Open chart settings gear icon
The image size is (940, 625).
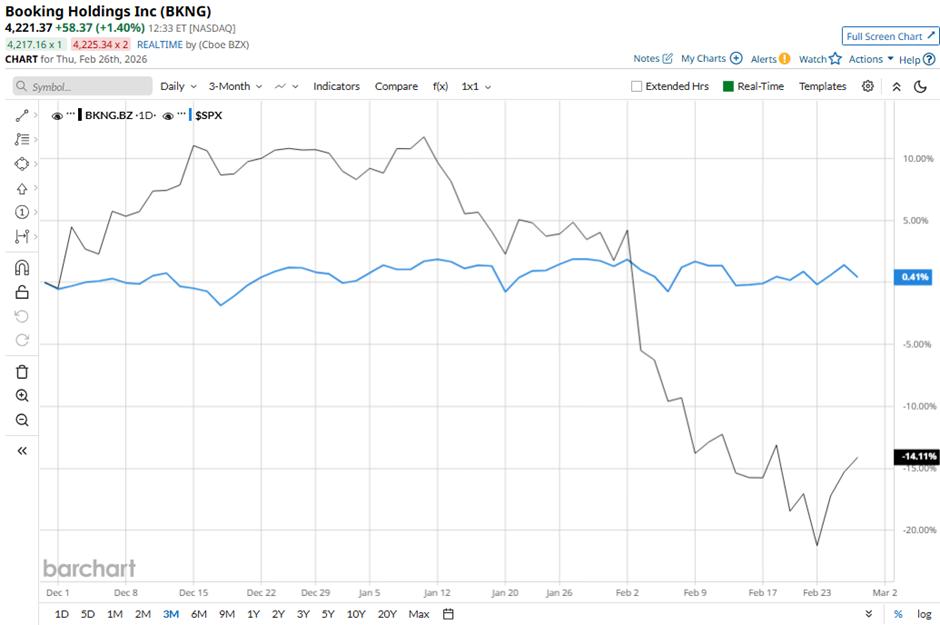coord(867,86)
